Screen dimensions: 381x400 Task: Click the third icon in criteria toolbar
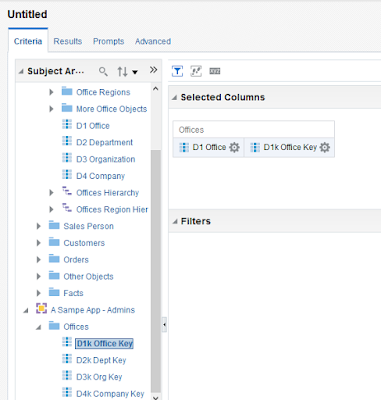215,71
